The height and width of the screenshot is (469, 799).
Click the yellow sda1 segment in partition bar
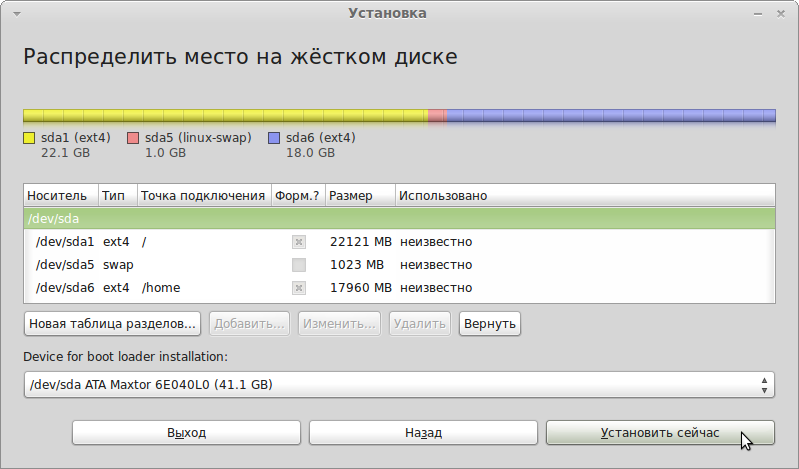click(x=225, y=116)
